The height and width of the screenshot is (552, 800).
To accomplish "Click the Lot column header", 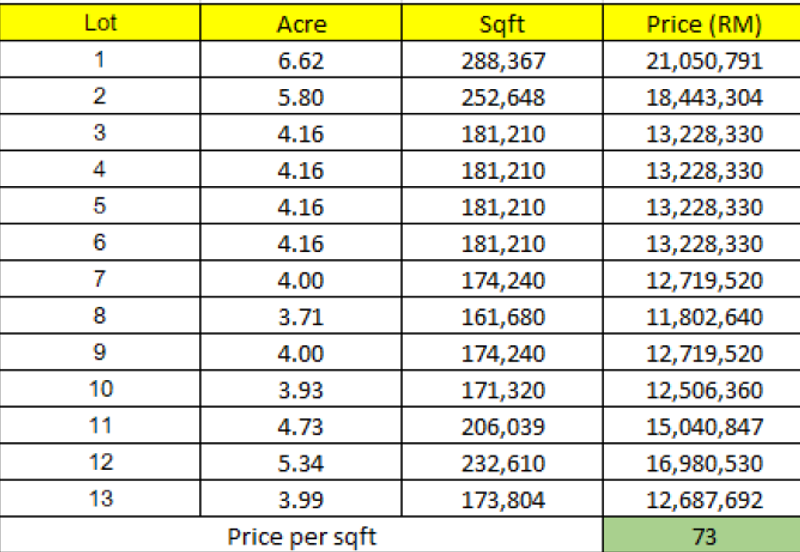I will coord(99,23).
